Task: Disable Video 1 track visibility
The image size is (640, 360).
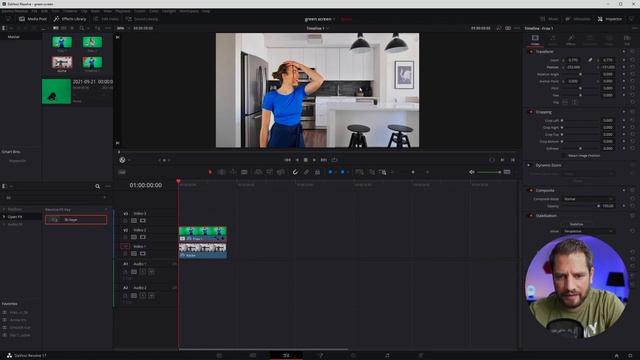Action: point(143,253)
